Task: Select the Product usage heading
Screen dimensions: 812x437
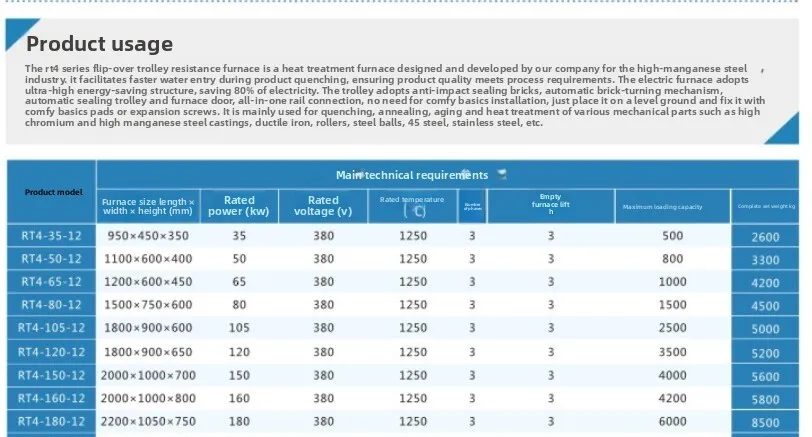Action: 99,44
